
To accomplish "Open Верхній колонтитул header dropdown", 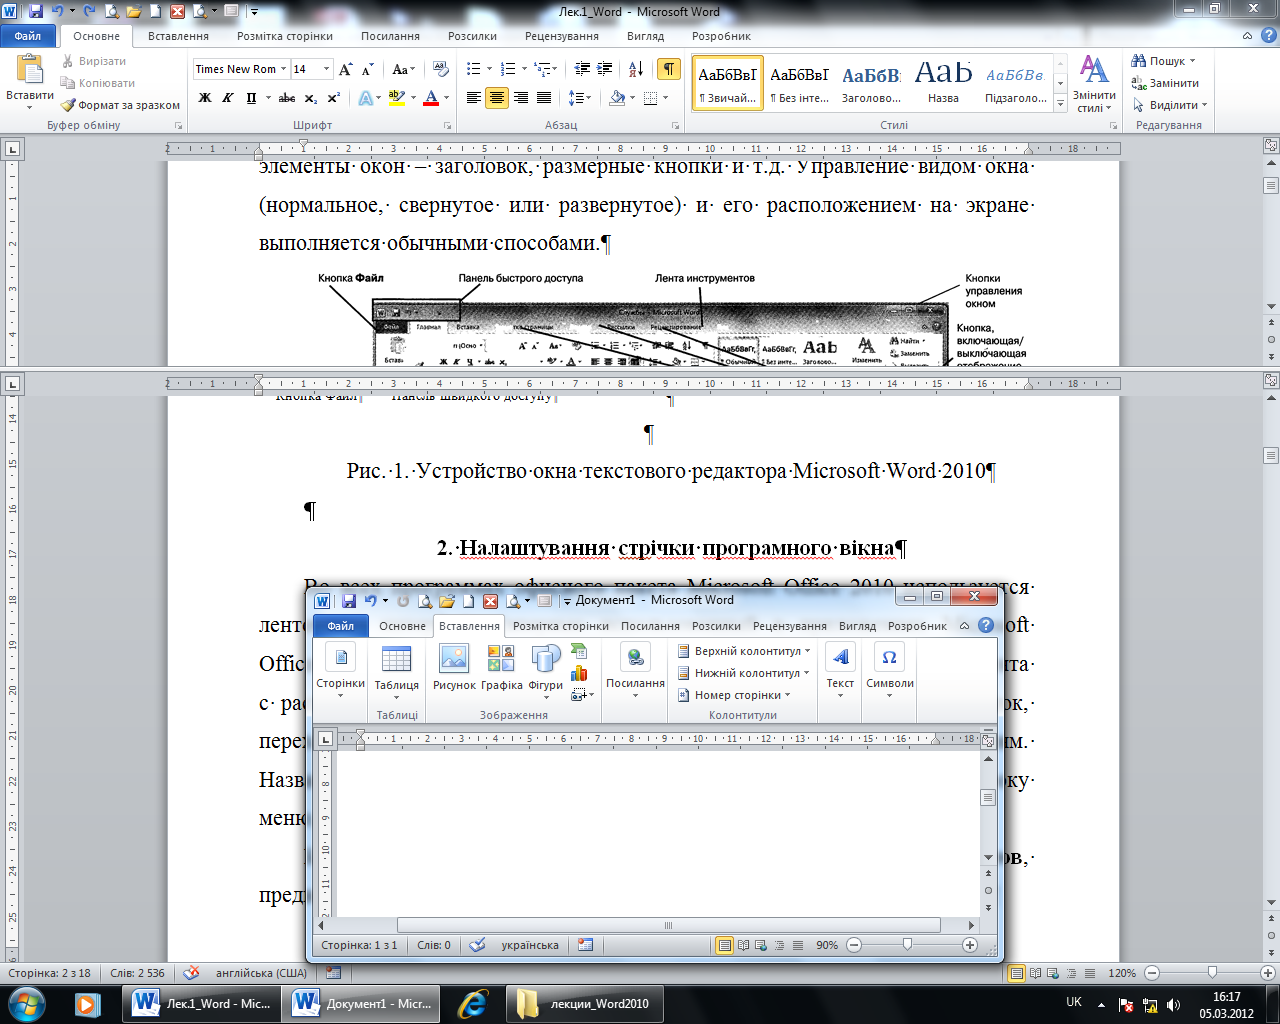I will 743,651.
